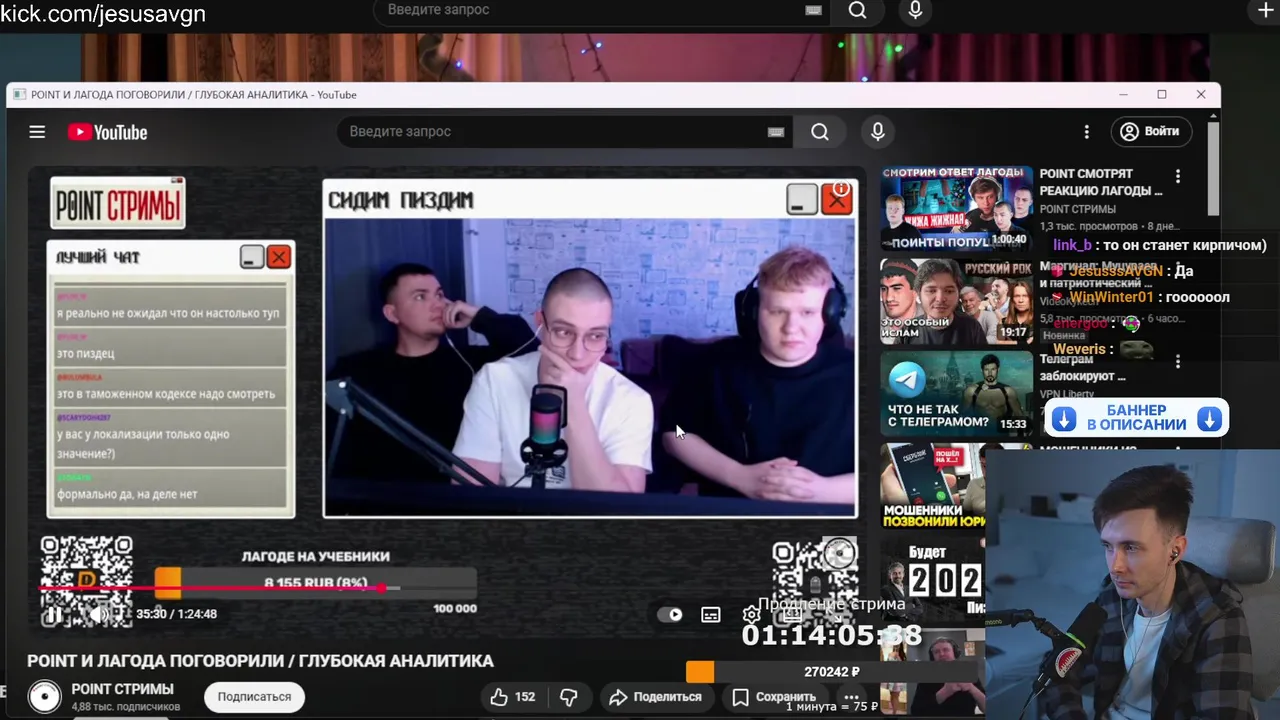
Task: Open the POINT СТРИМЫ channel avatar below video
Action: pos(44,697)
